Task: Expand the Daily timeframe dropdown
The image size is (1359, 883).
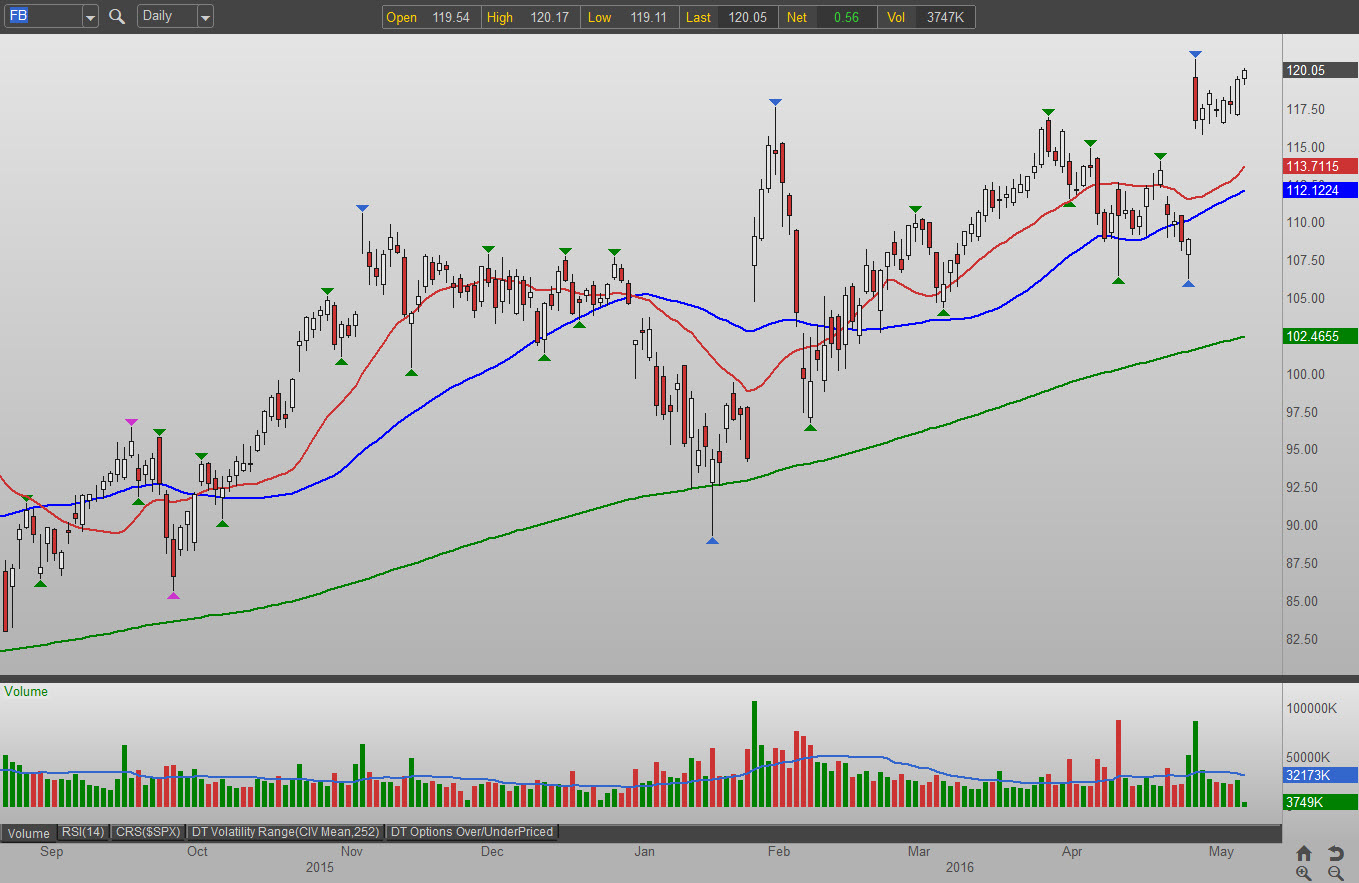Action: [x=205, y=17]
